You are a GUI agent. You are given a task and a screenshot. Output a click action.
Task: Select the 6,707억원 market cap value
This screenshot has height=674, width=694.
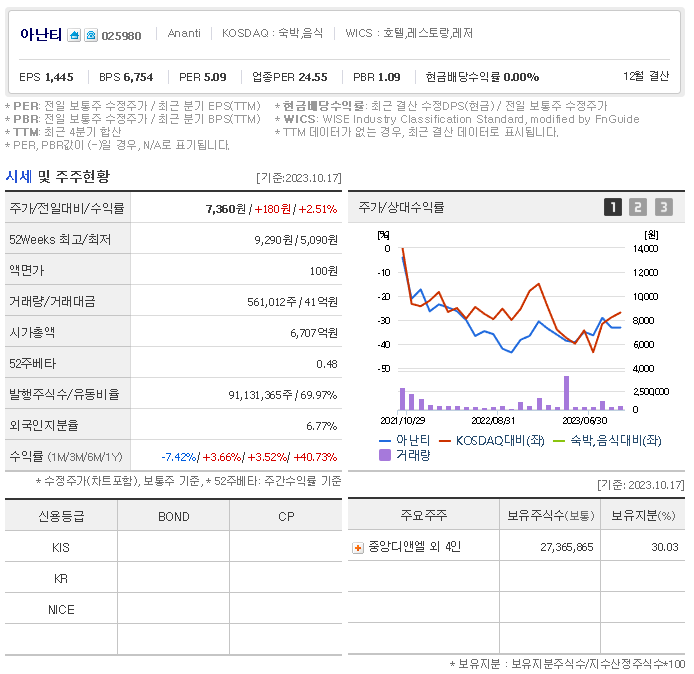pos(314,333)
